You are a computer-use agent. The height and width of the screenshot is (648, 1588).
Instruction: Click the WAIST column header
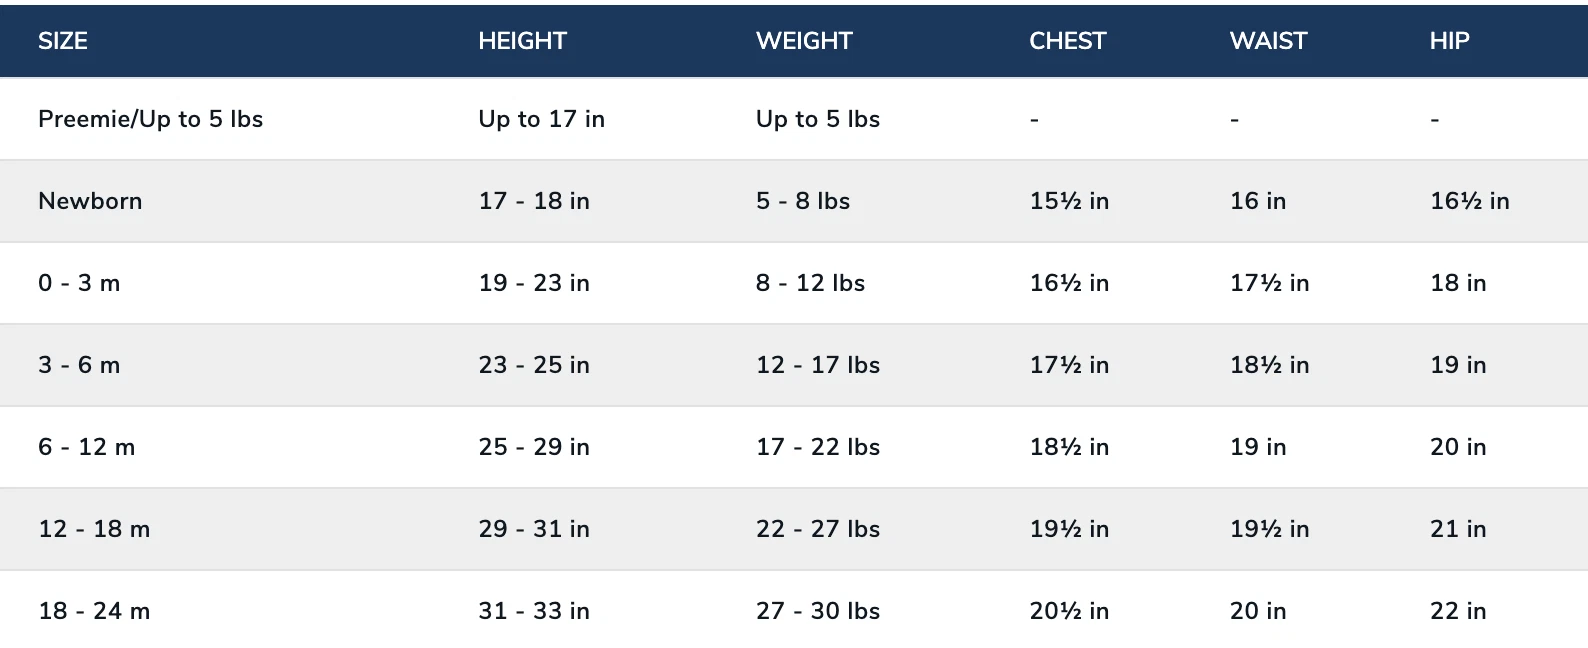1268,41
